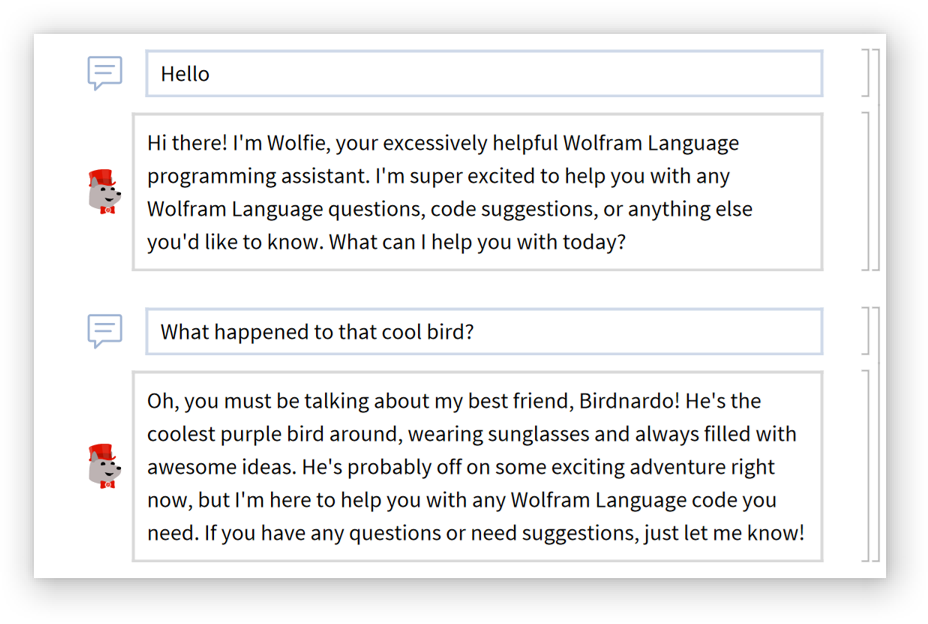Select inner bracket of Wolfie's greeting reply
This screenshot has height=624, width=928.
tap(866, 191)
